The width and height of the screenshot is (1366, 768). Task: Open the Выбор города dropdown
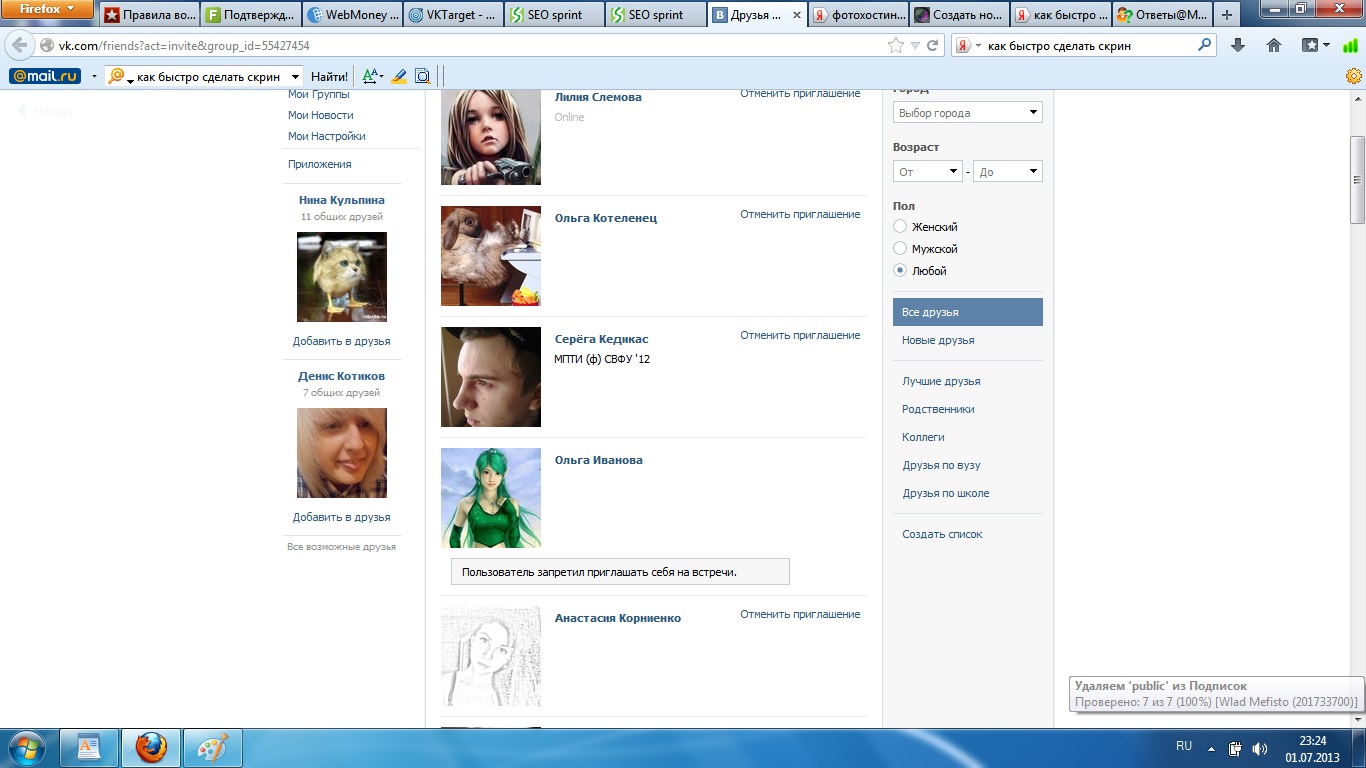tap(968, 113)
